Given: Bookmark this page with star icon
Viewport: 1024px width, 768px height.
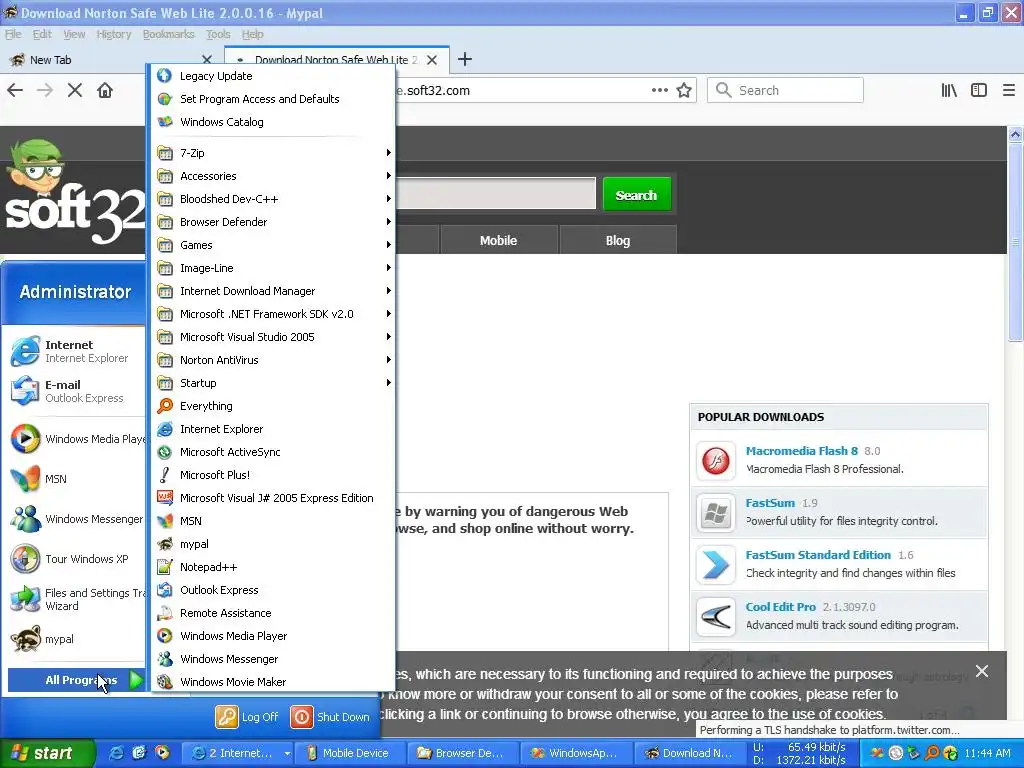Looking at the screenshot, I should click(x=684, y=90).
